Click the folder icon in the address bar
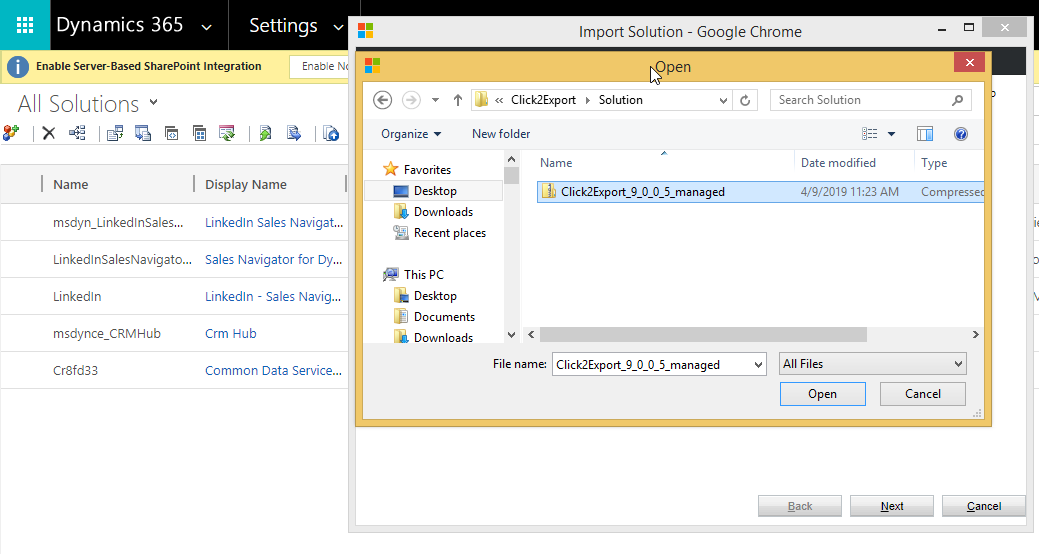 coord(482,100)
